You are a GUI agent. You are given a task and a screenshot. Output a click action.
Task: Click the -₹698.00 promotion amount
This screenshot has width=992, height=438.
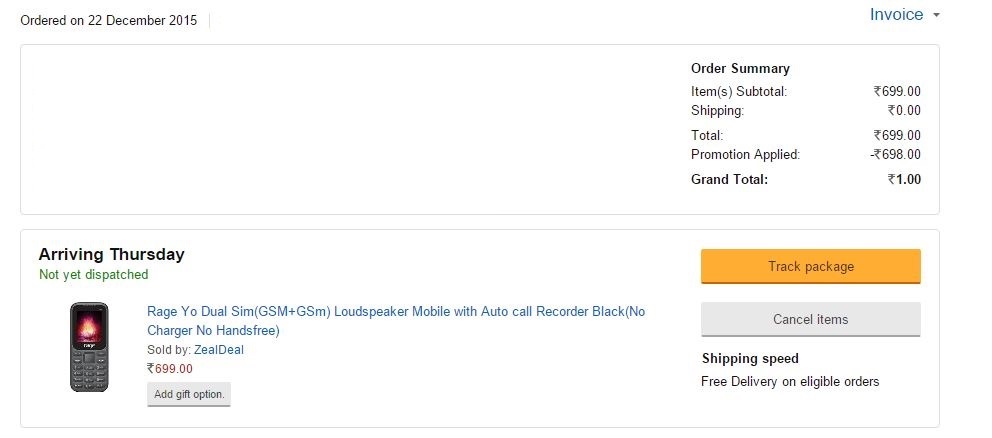click(x=895, y=154)
